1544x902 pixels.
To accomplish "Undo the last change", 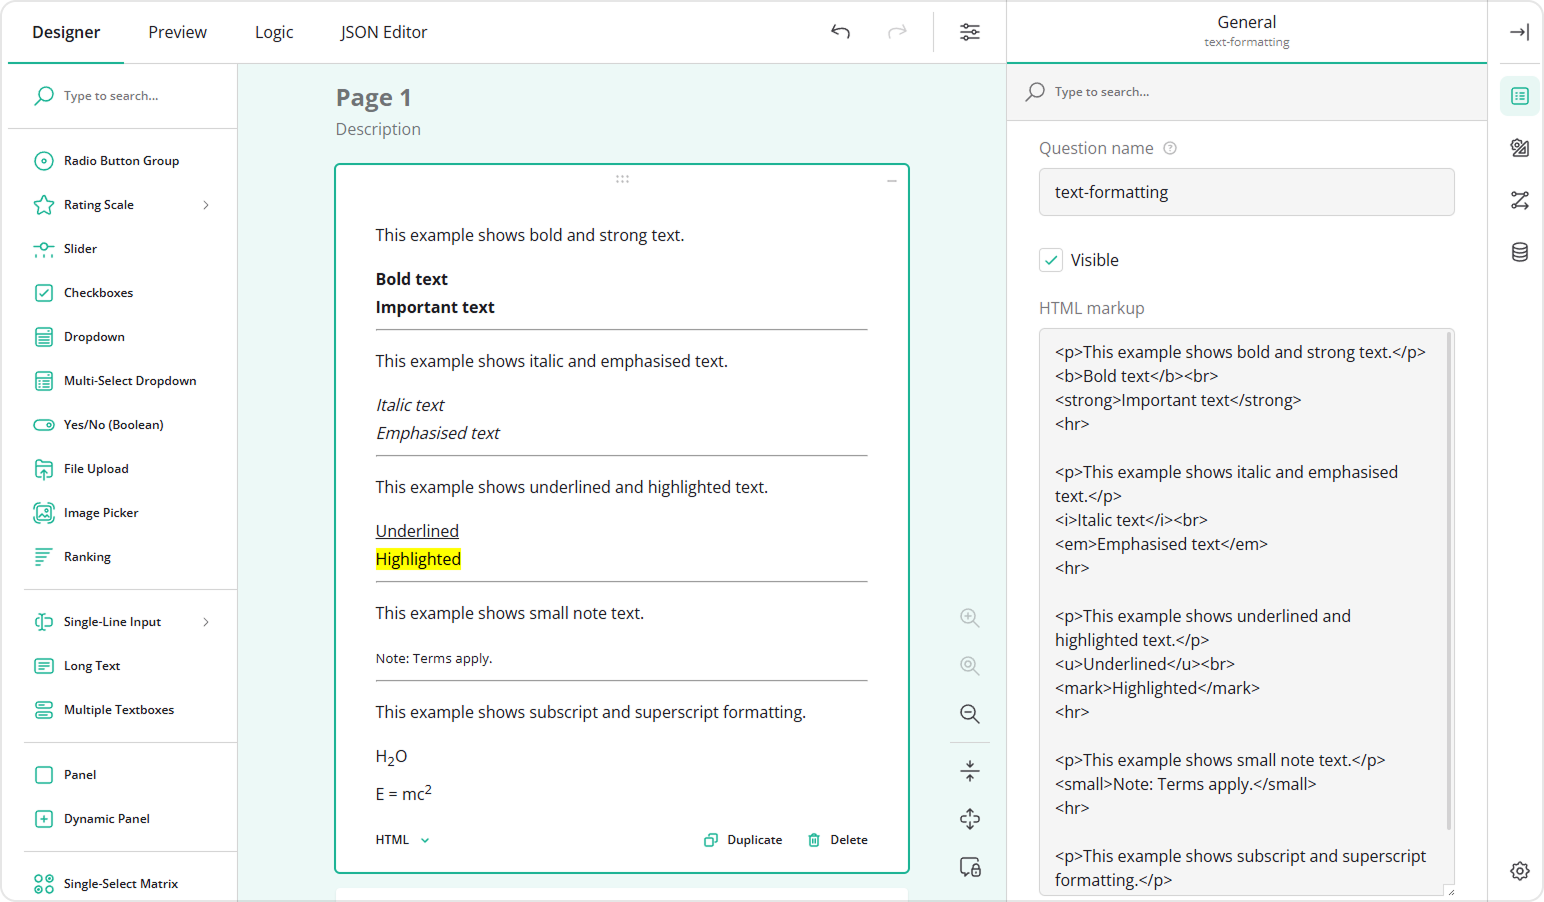I will (x=840, y=31).
